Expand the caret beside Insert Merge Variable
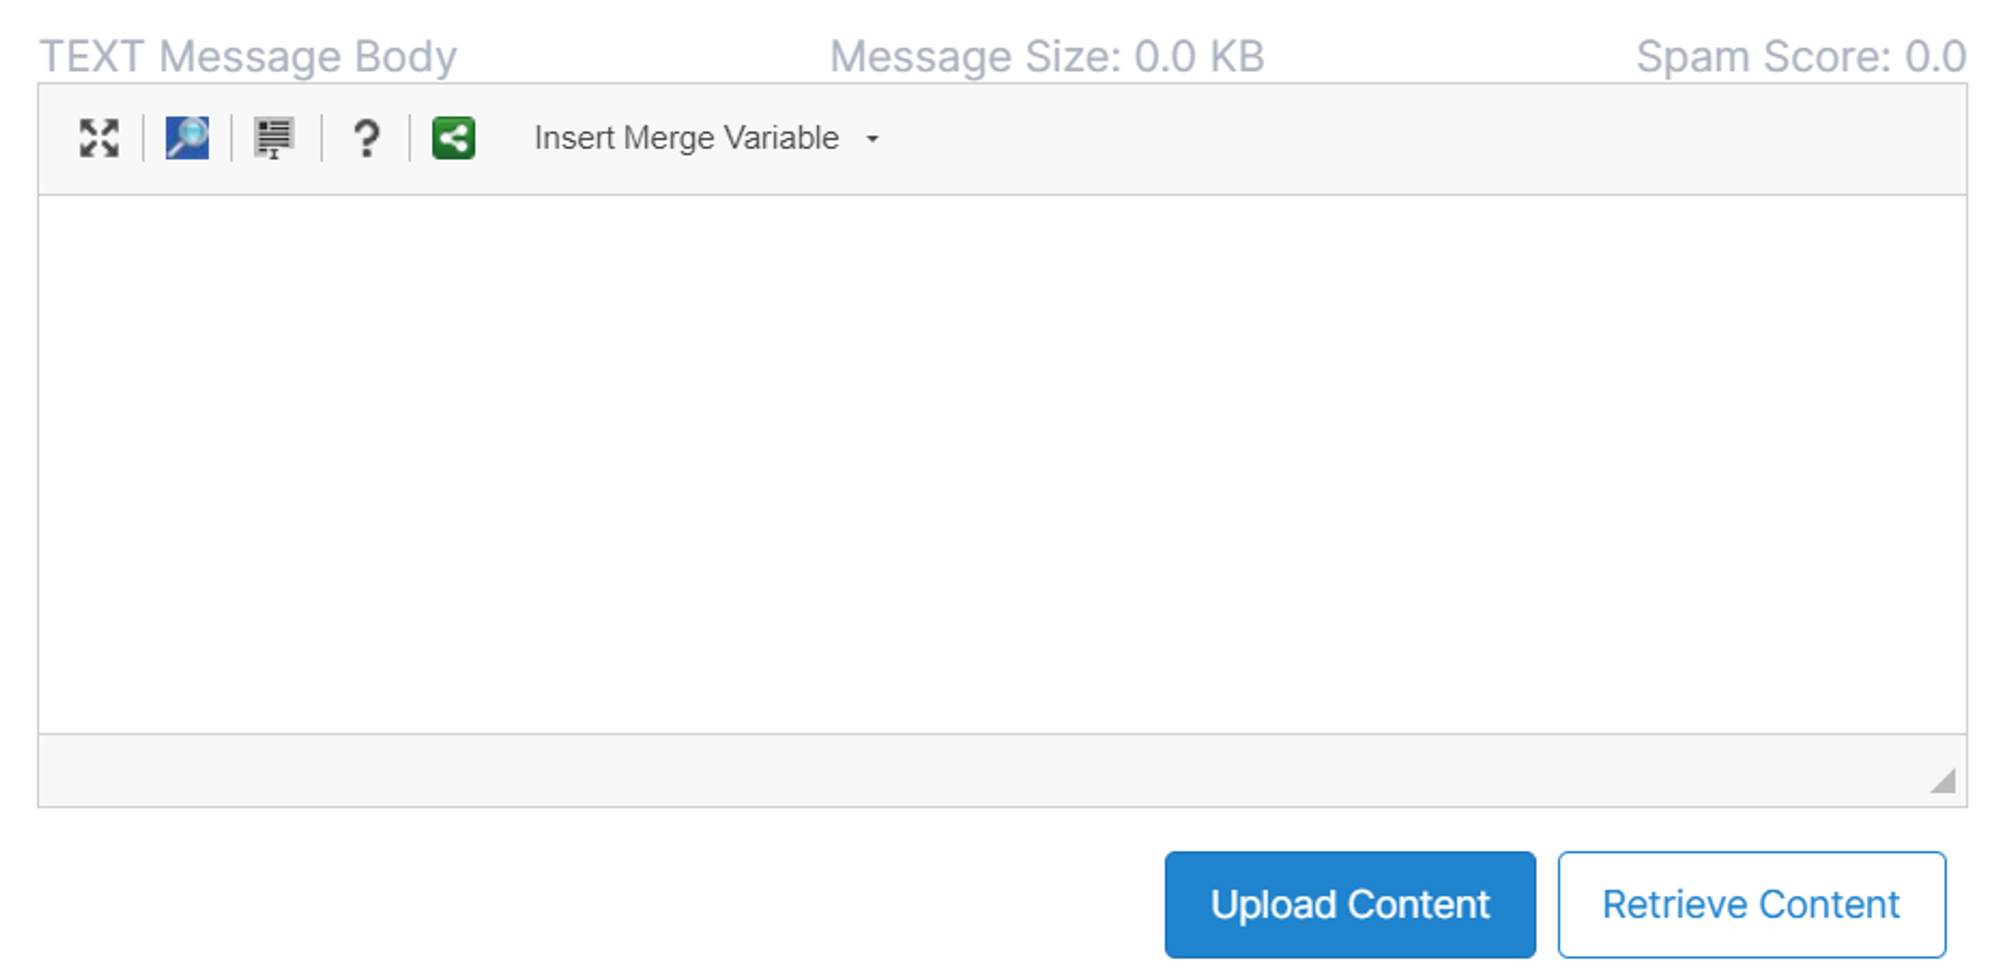Image resolution: width=2000 pixels, height=971 pixels. [x=872, y=139]
